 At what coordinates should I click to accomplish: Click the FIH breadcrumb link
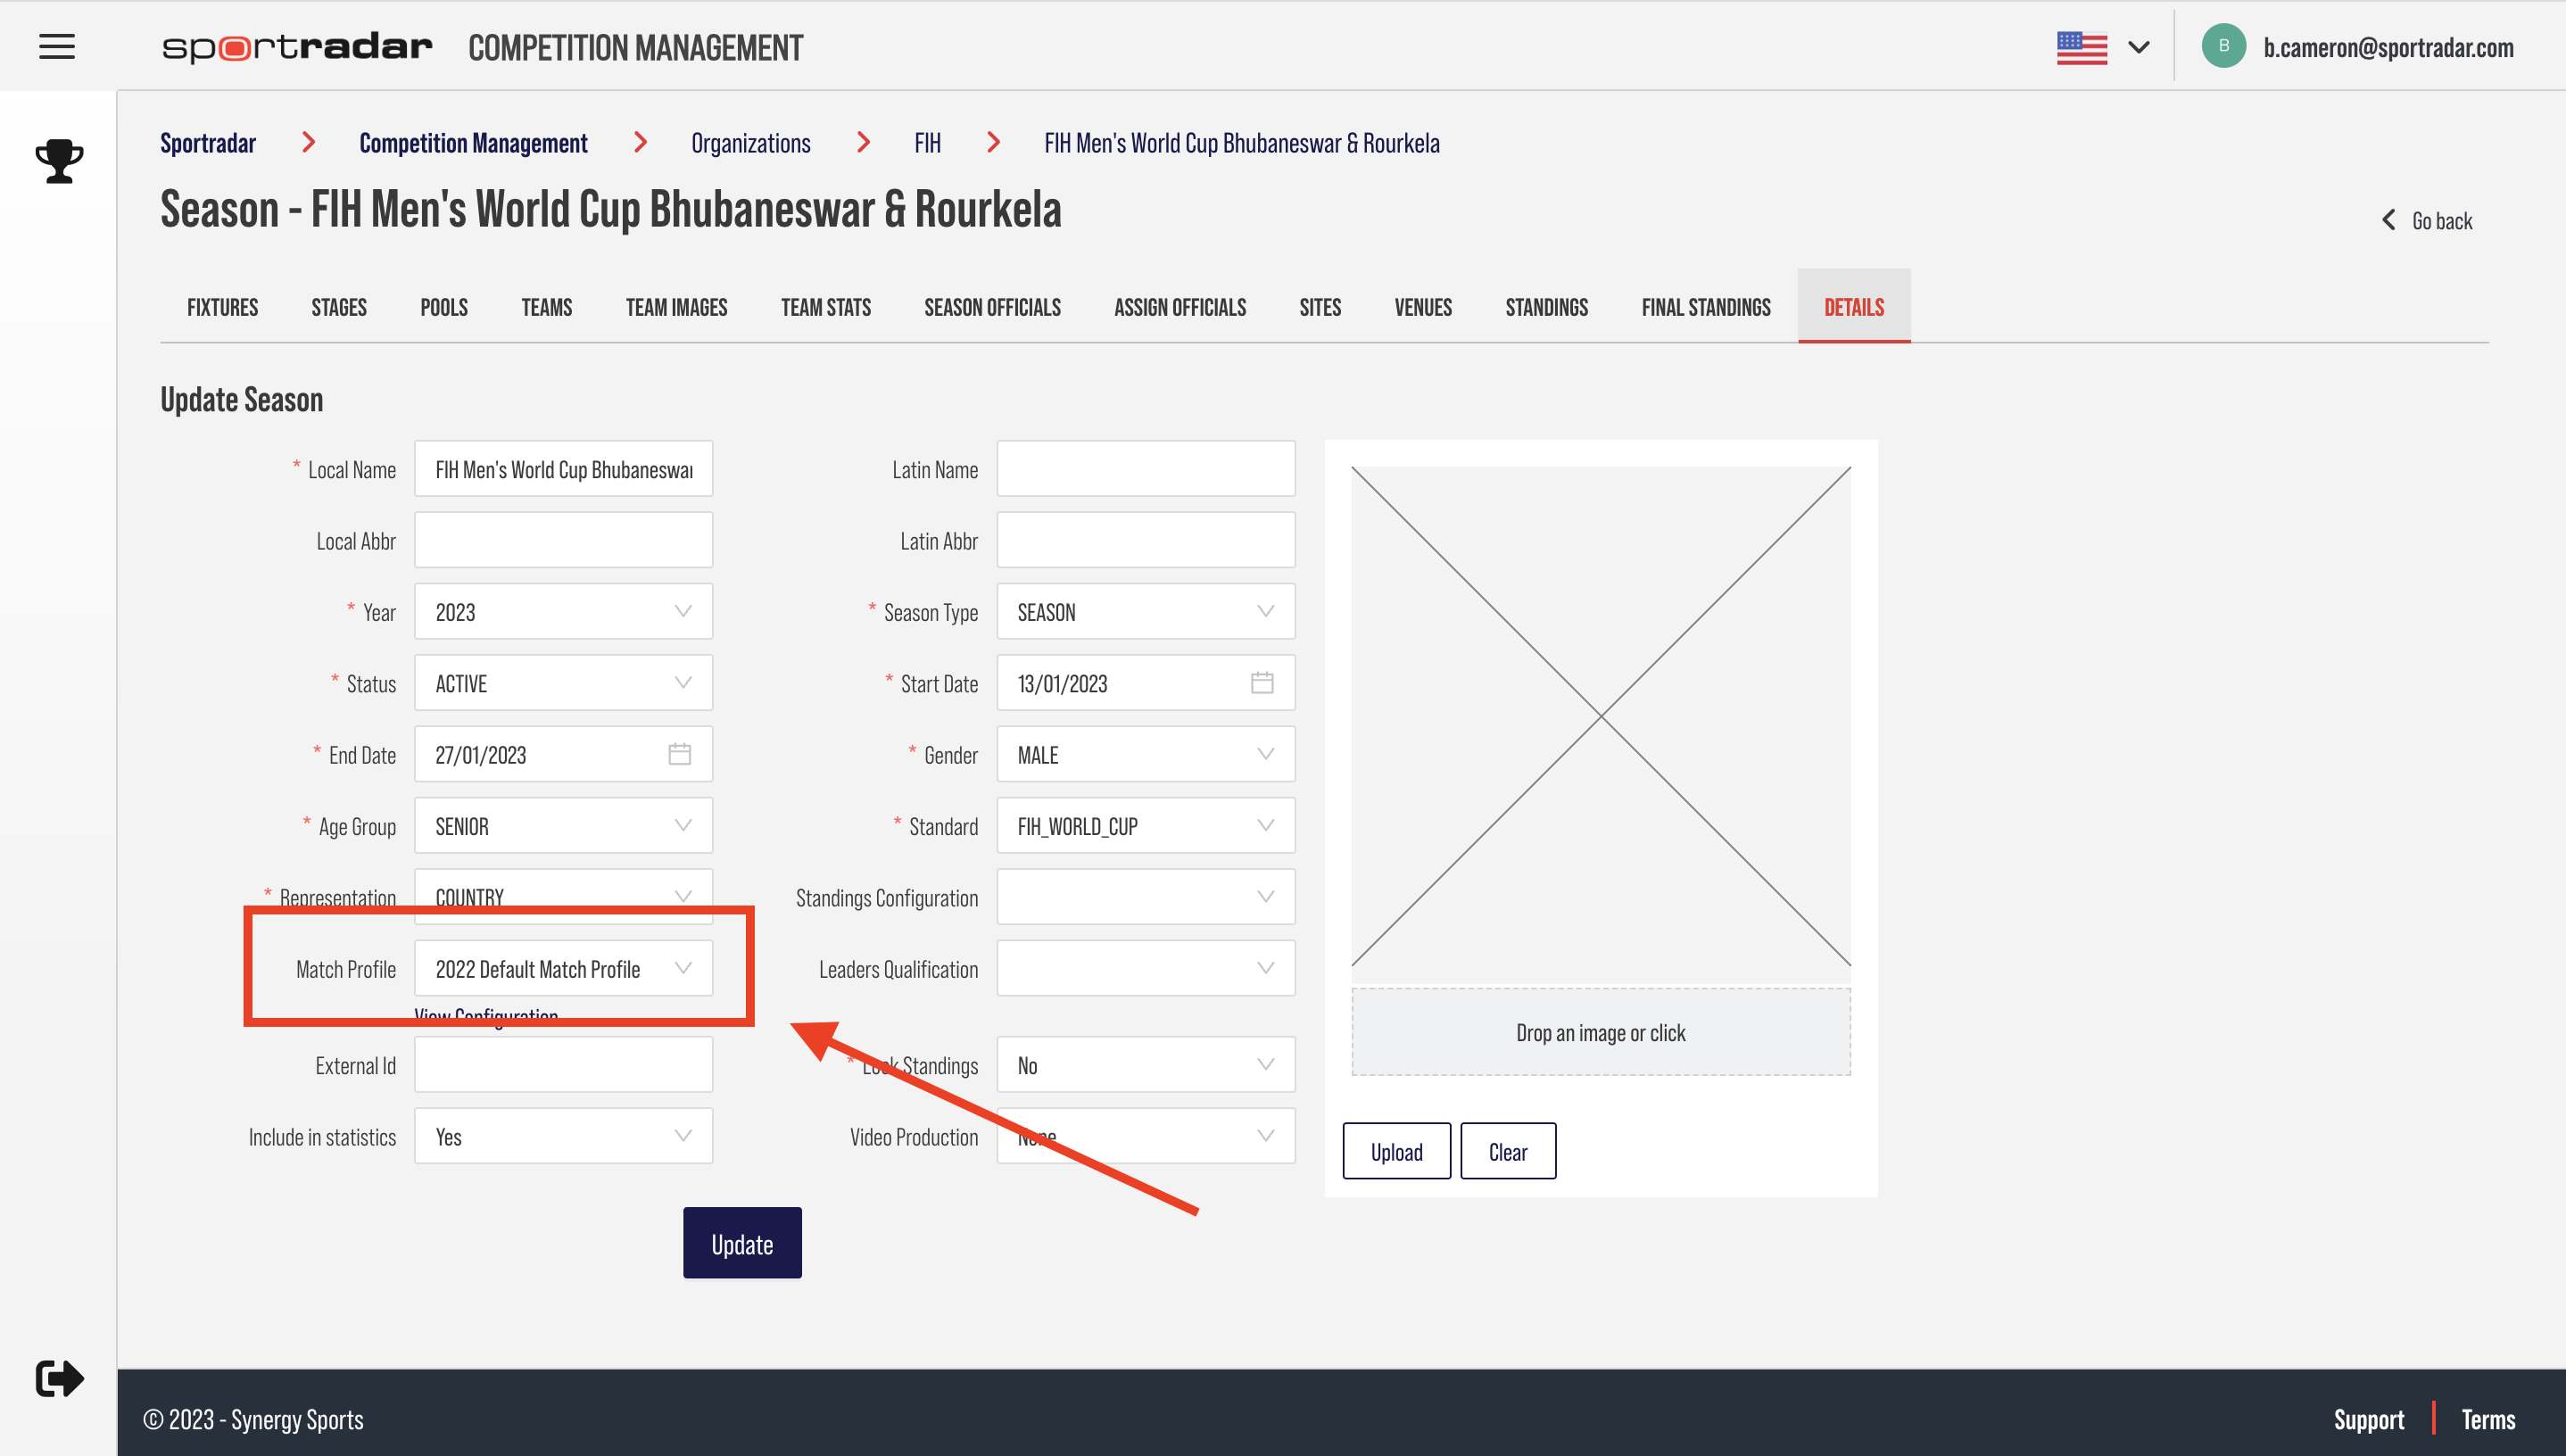point(927,143)
